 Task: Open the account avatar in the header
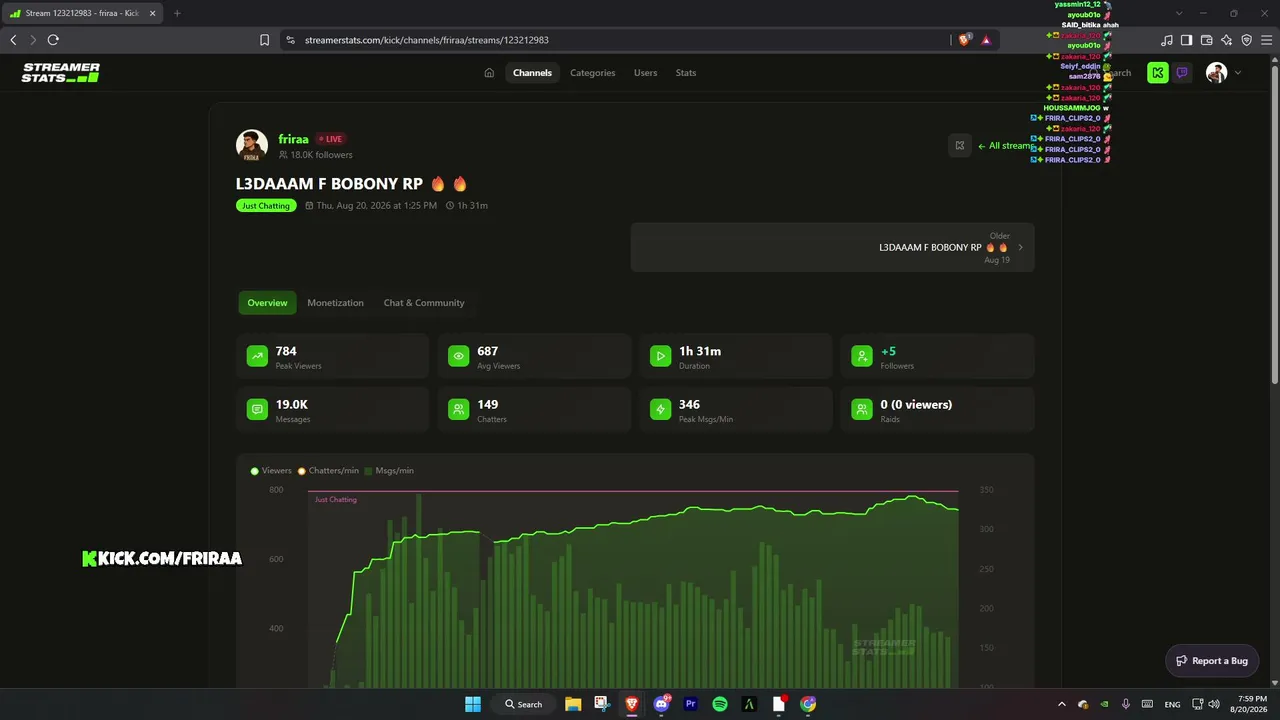(1216, 73)
